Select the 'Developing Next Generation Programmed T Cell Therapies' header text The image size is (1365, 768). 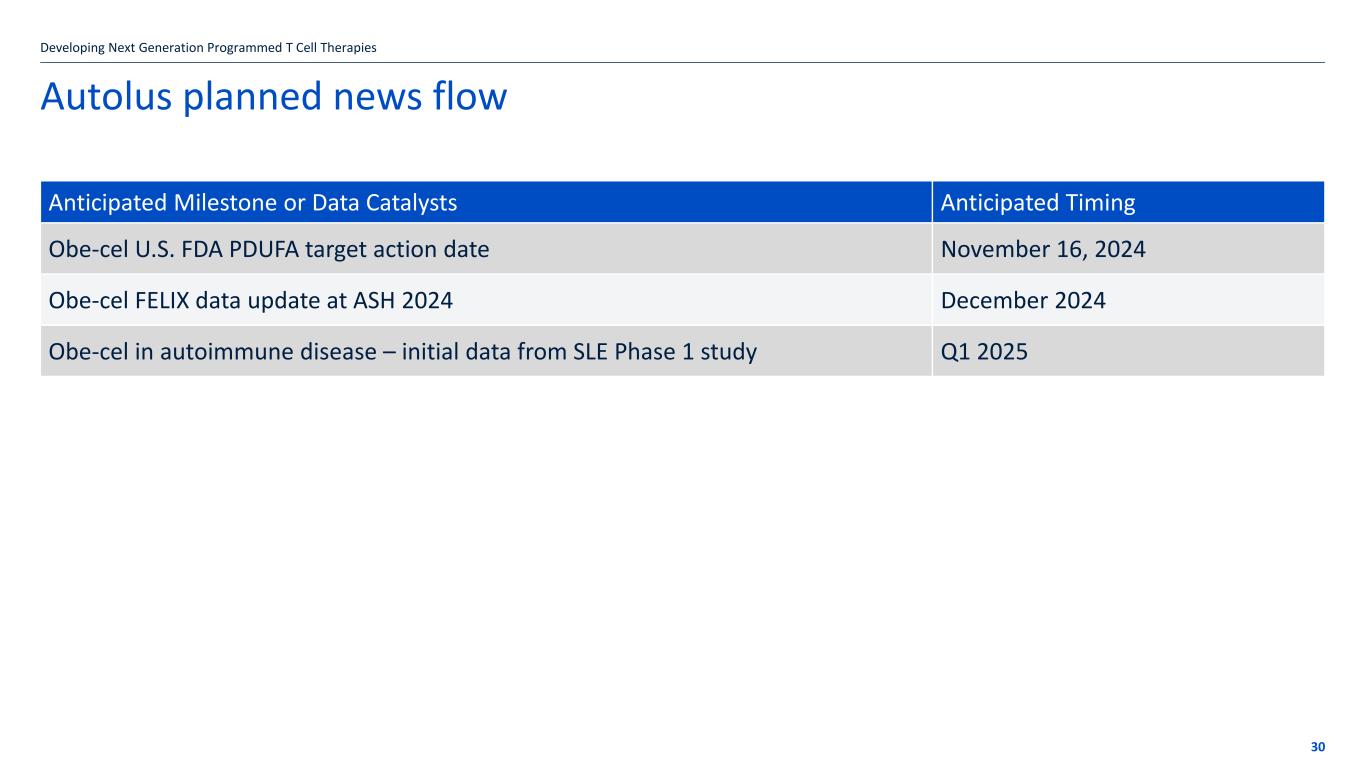pyautogui.click(x=208, y=47)
